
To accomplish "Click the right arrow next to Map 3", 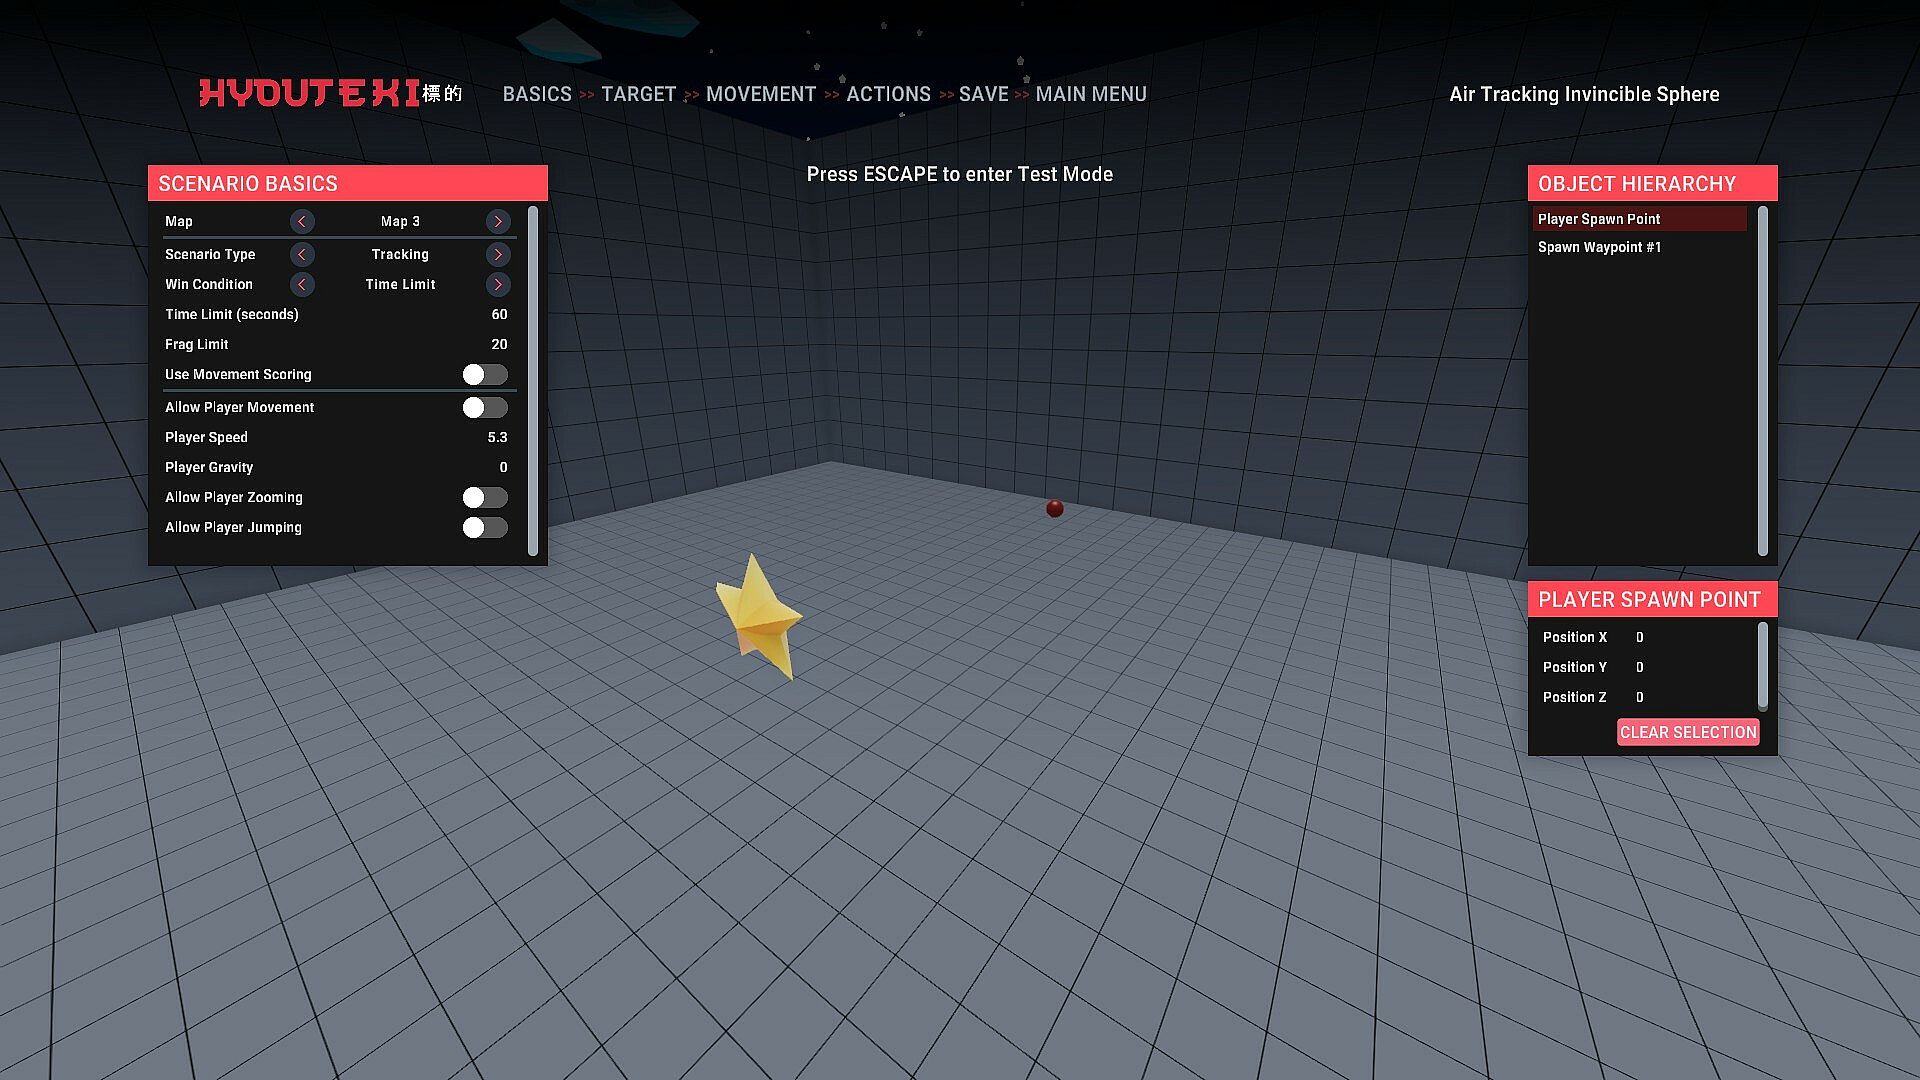I will click(497, 221).
